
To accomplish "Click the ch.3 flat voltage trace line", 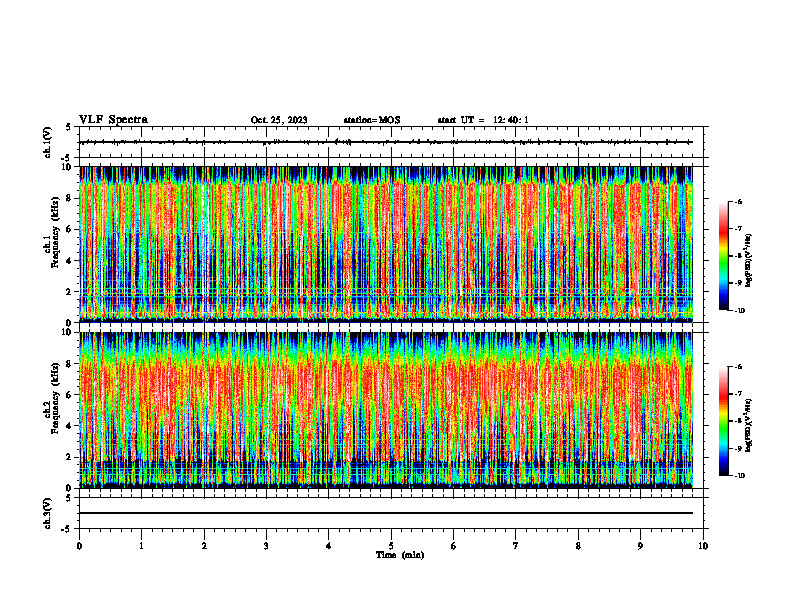I will [x=386, y=513].
